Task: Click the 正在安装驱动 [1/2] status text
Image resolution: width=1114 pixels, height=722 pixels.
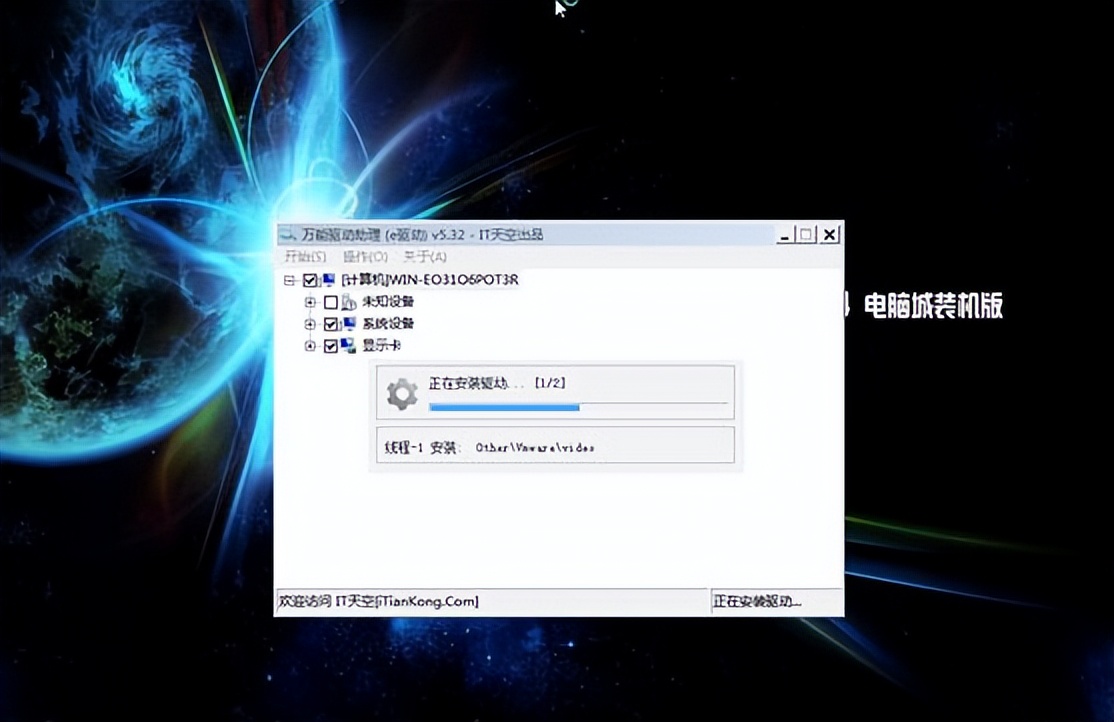Action: (497, 383)
